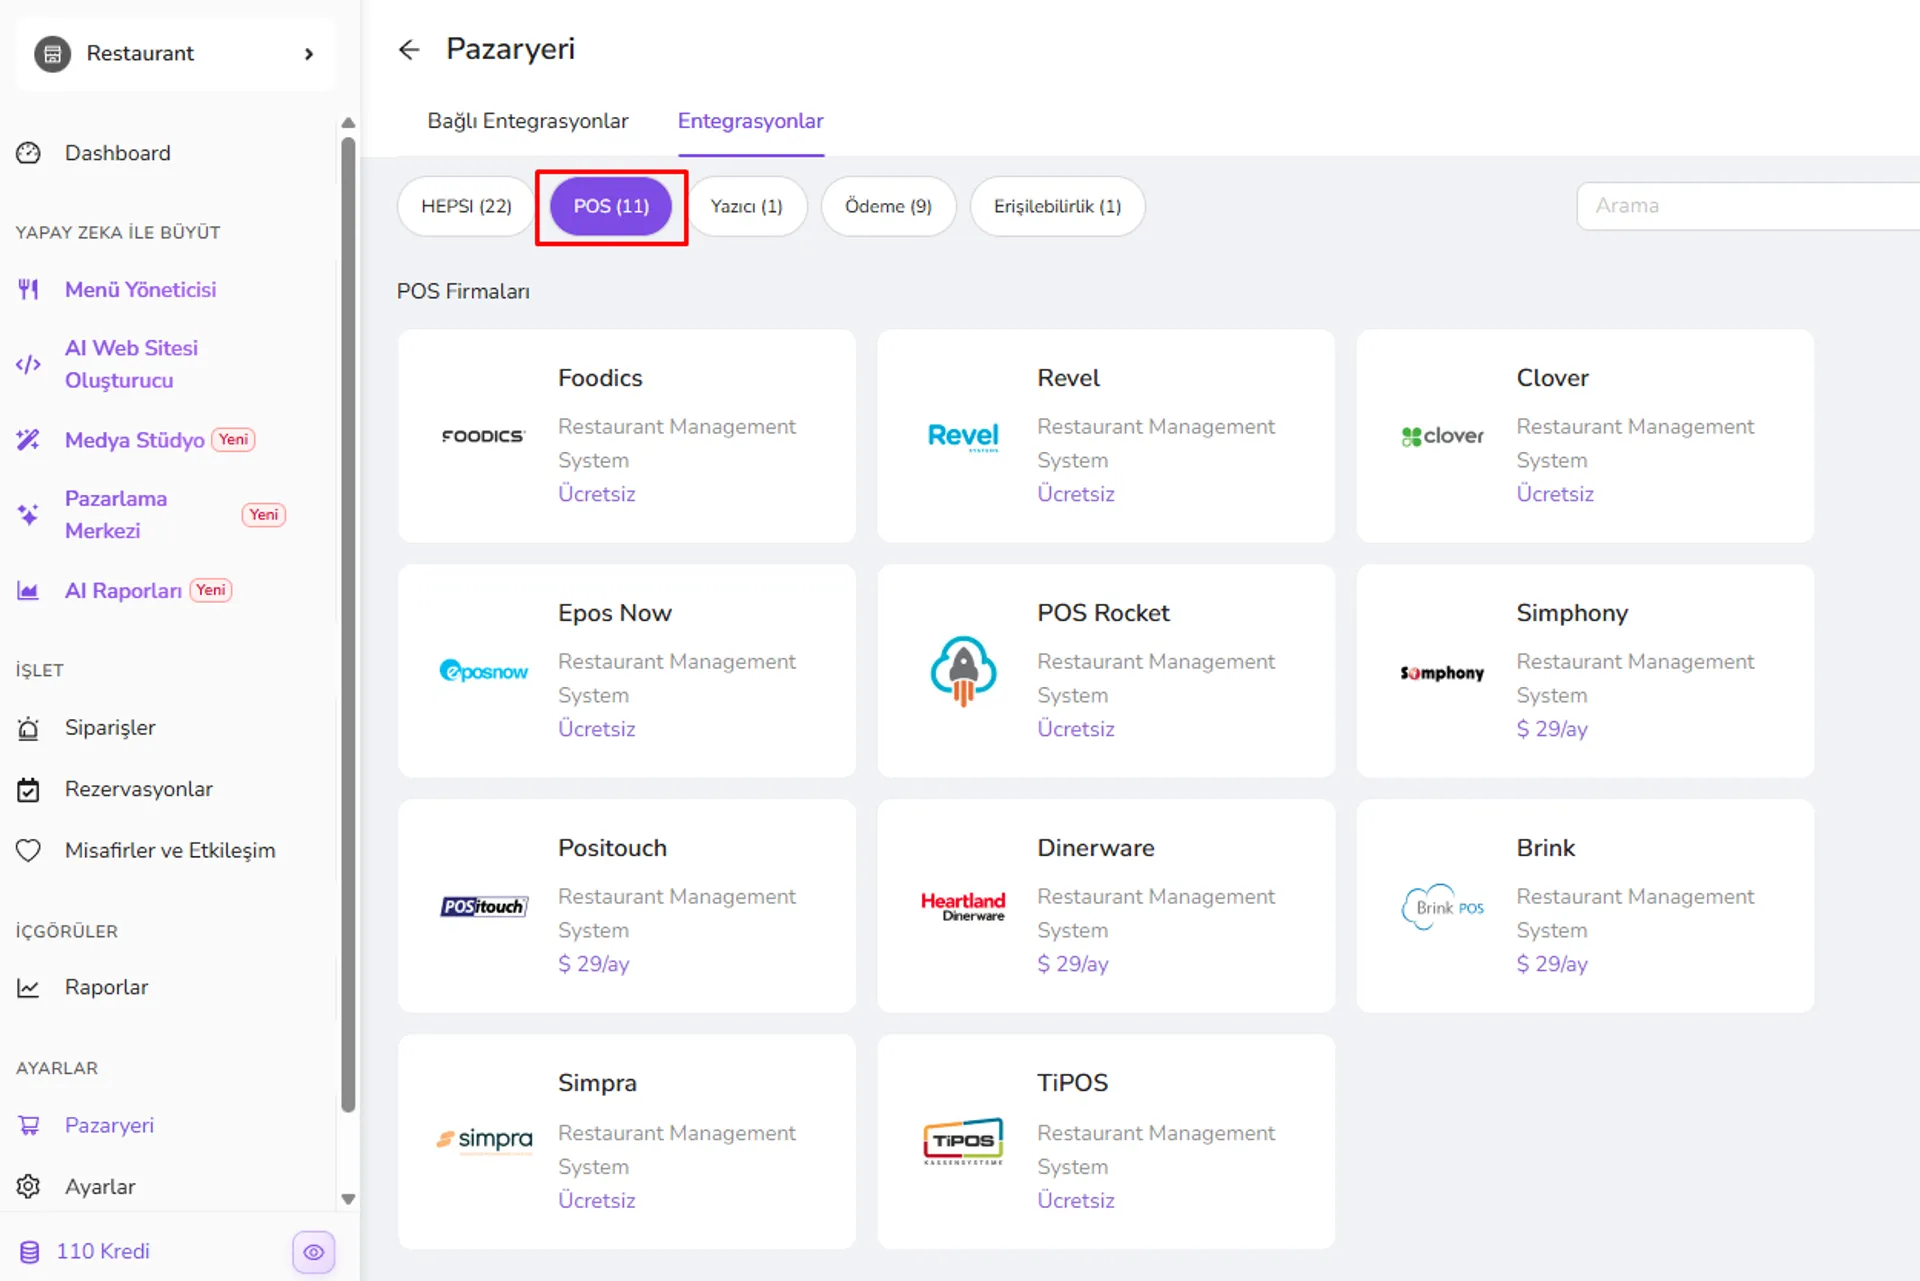Click the Pazaryeri cart icon in sidebar
This screenshot has width=1920, height=1281.
coord(29,1125)
